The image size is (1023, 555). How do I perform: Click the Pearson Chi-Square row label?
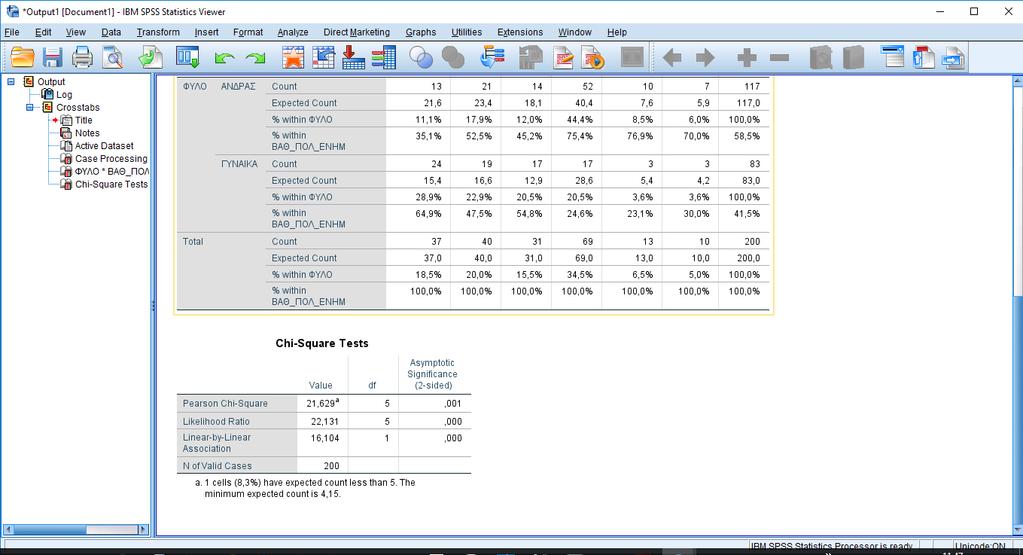(225, 404)
